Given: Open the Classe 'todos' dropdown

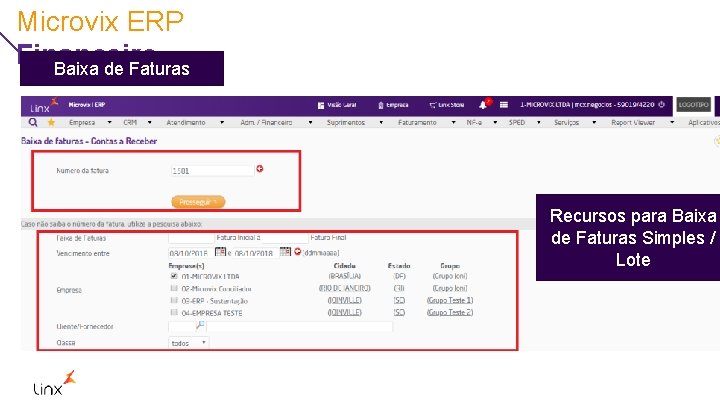Looking at the screenshot, I should pos(188,343).
